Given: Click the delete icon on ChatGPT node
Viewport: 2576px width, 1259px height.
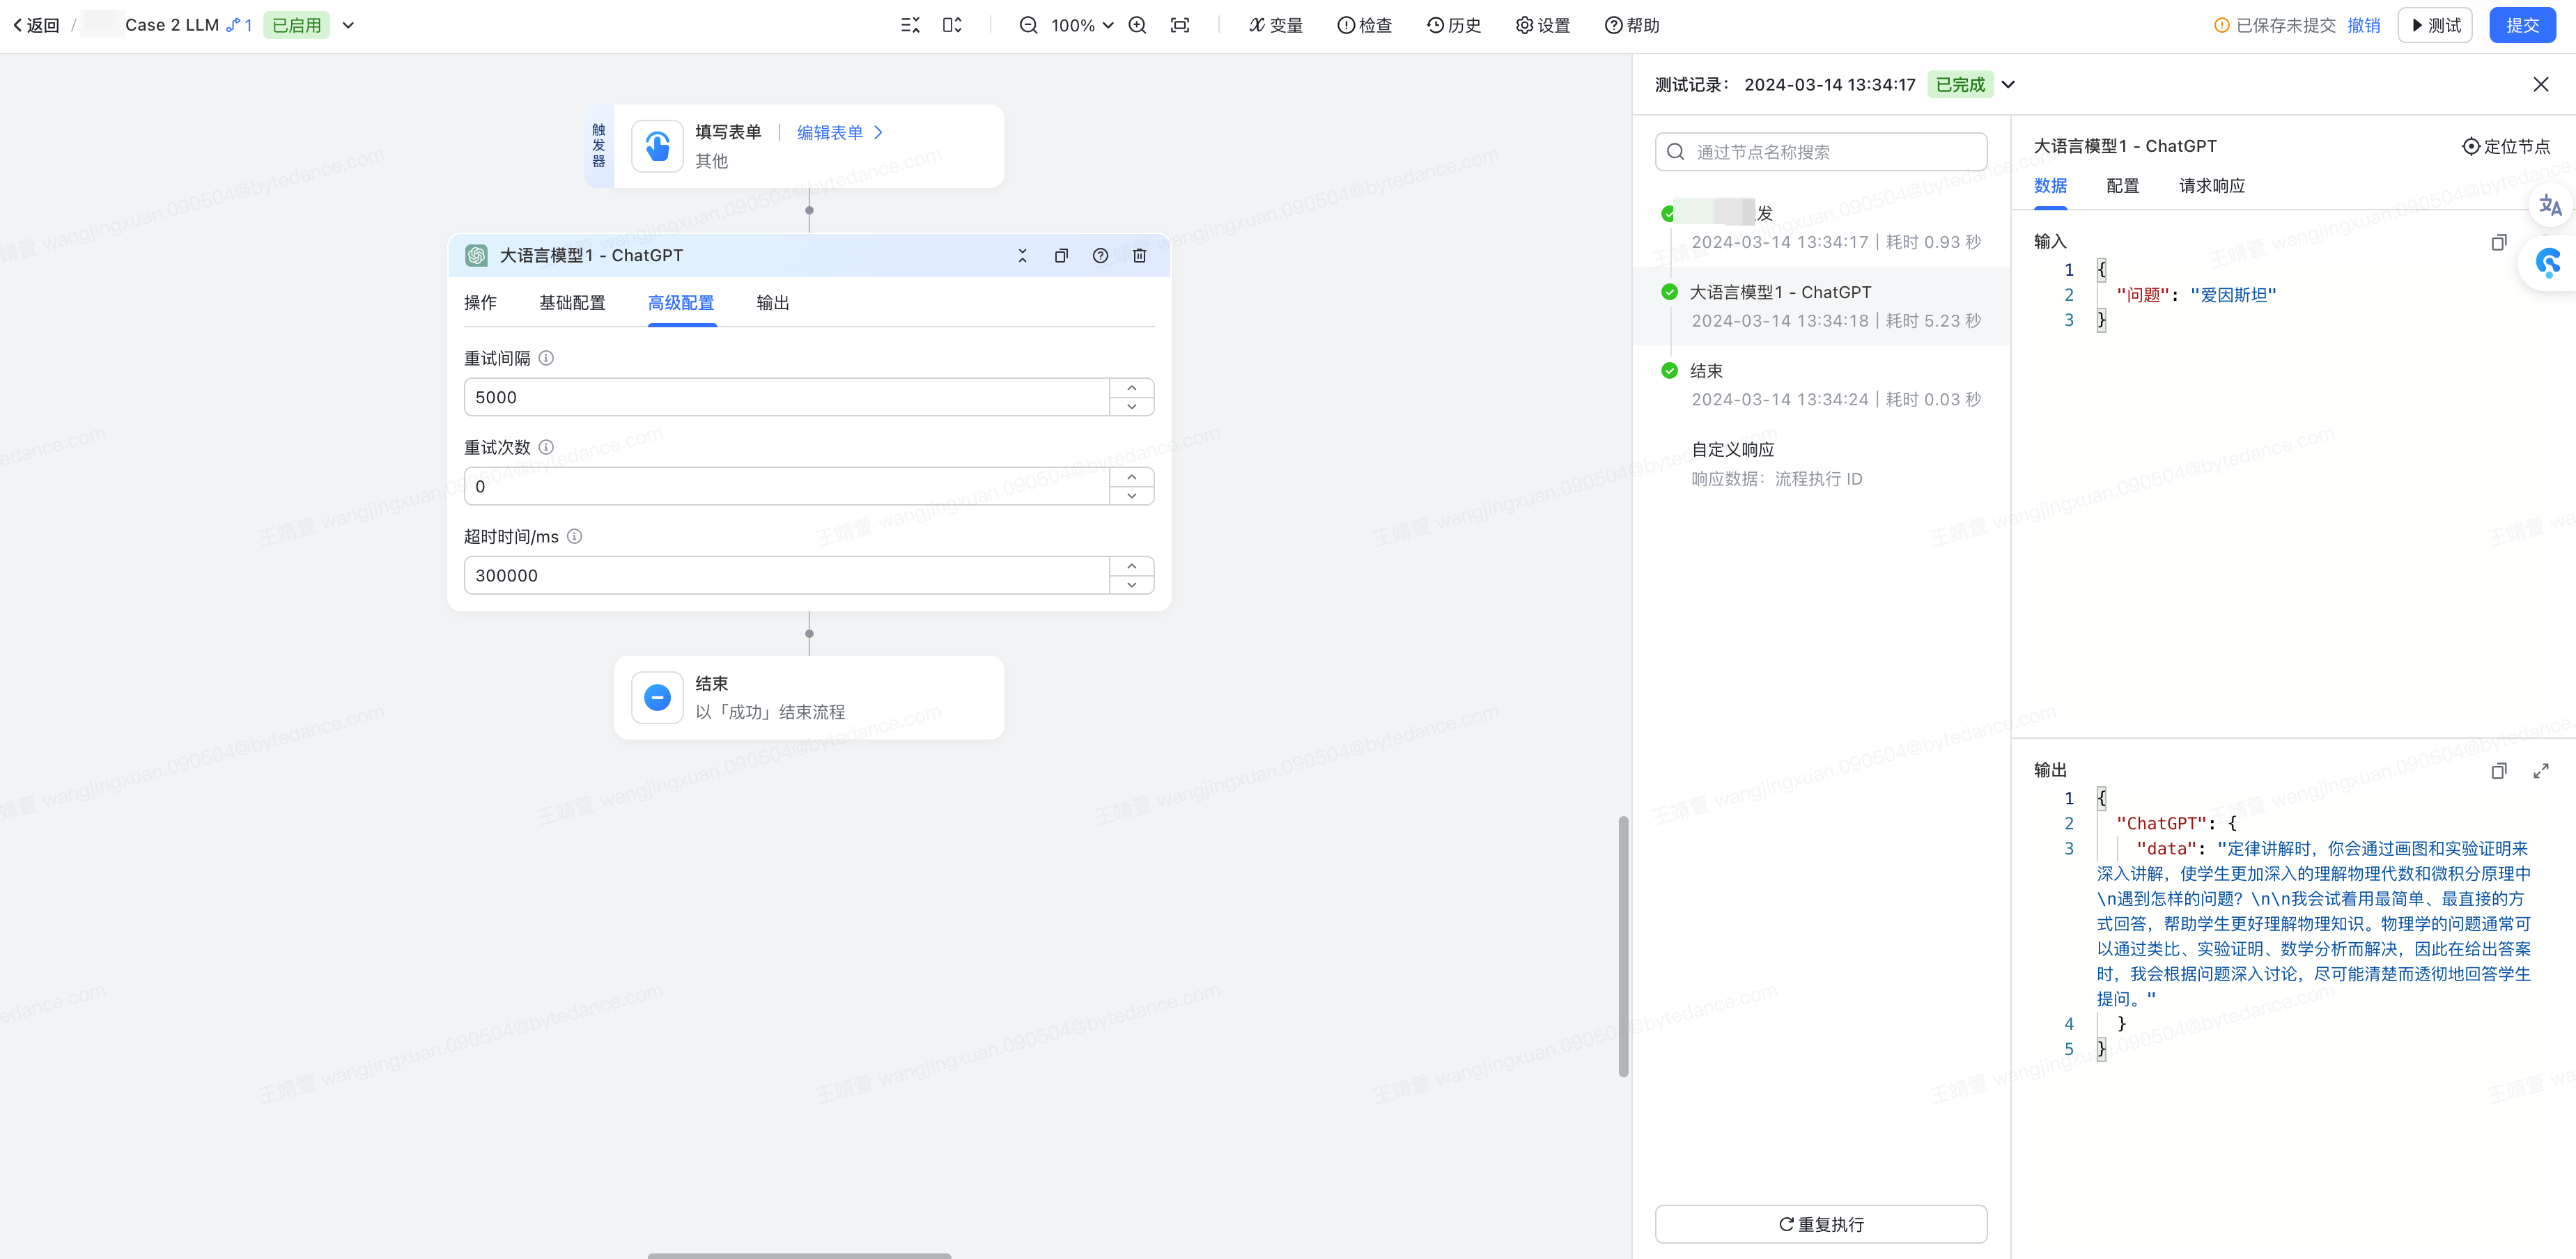Looking at the screenshot, I should coord(1139,256).
